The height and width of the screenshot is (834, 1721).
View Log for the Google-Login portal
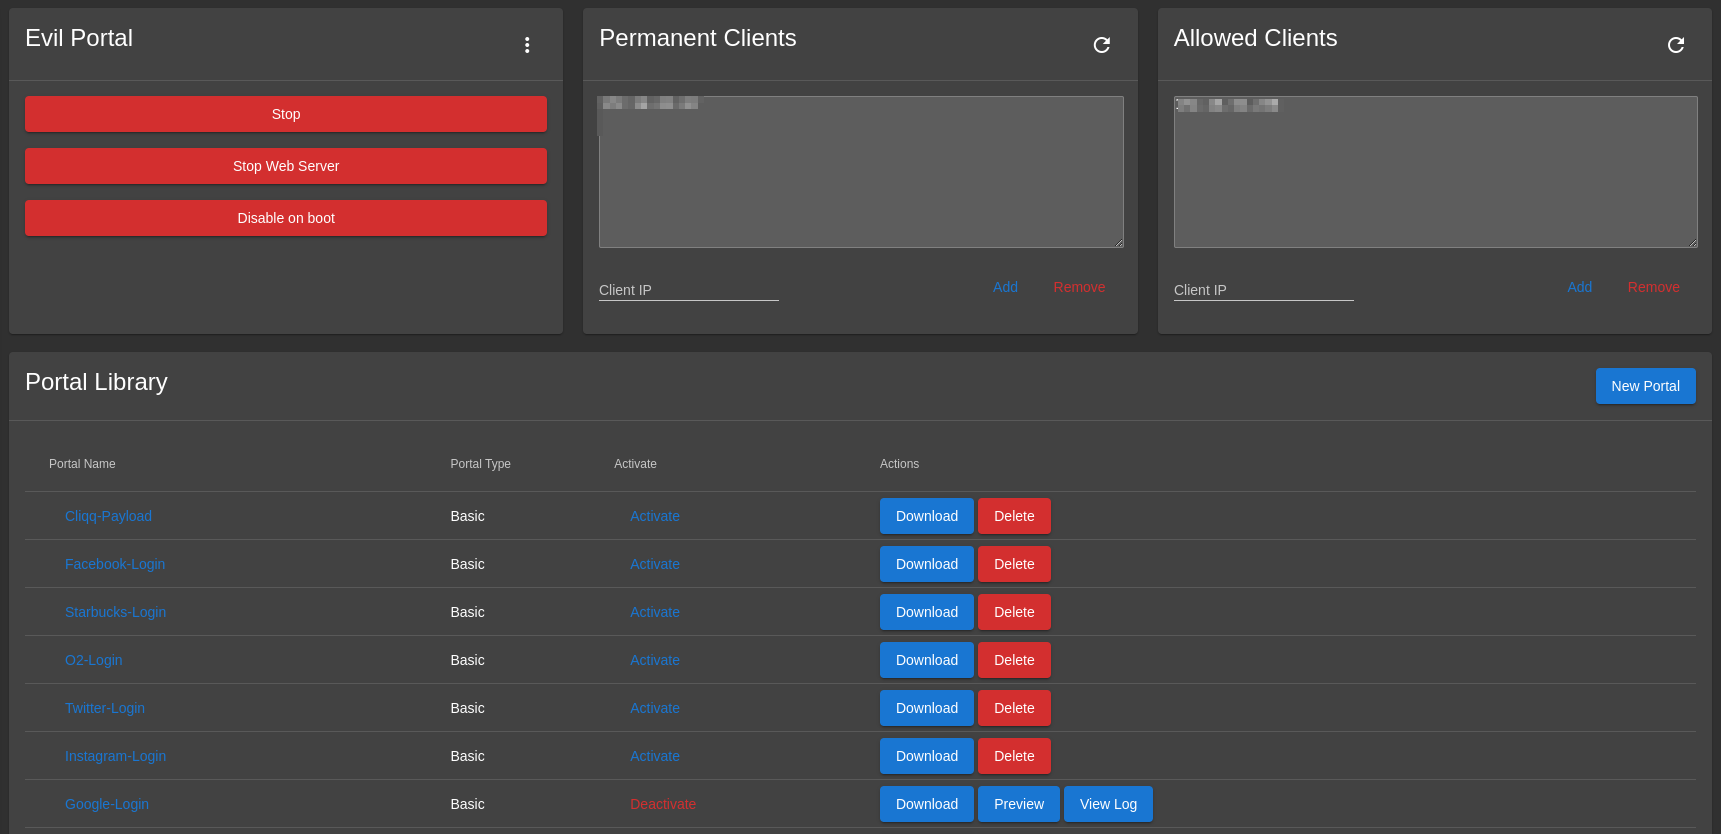point(1108,804)
